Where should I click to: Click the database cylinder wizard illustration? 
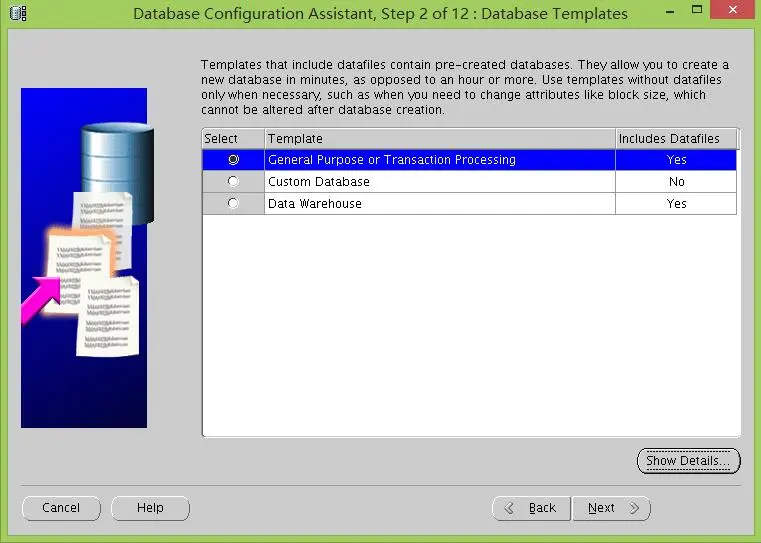[117, 172]
